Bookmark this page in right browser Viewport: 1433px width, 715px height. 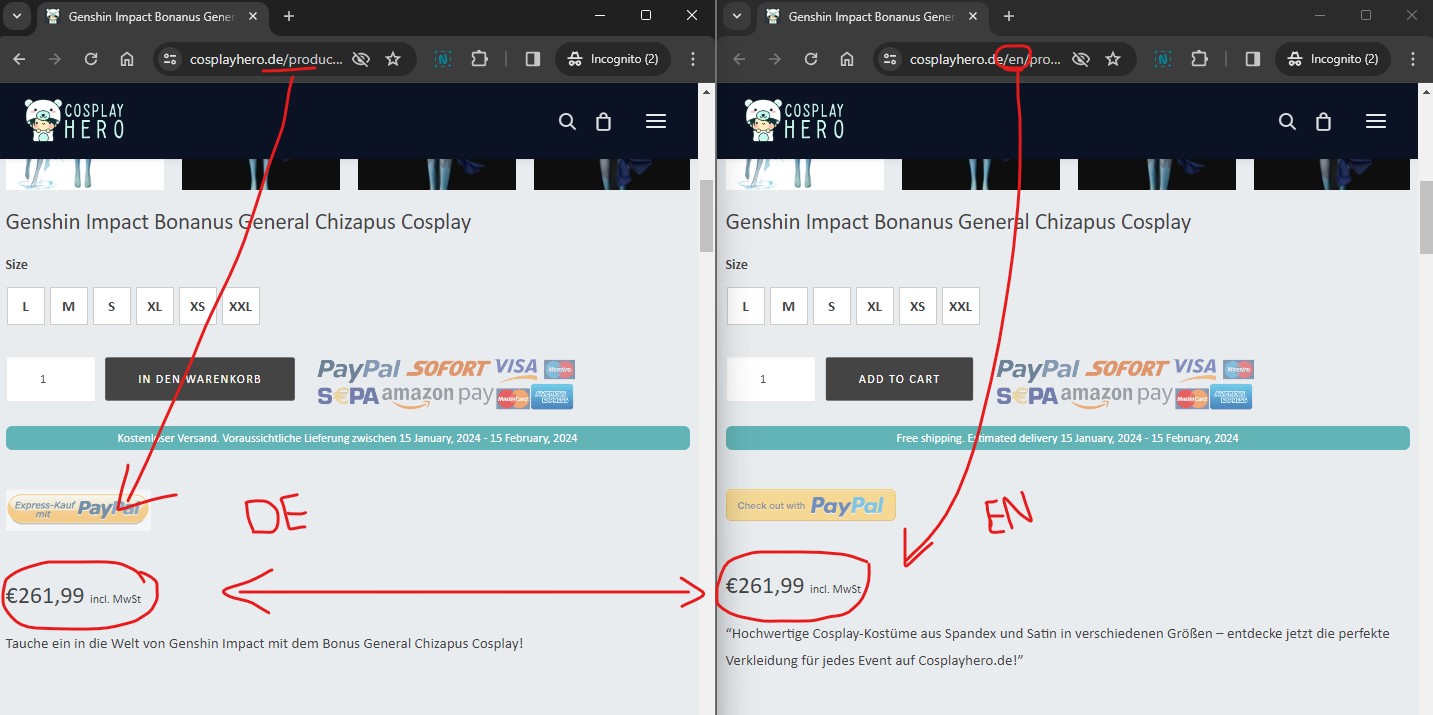pyautogui.click(x=1113, y=59)
